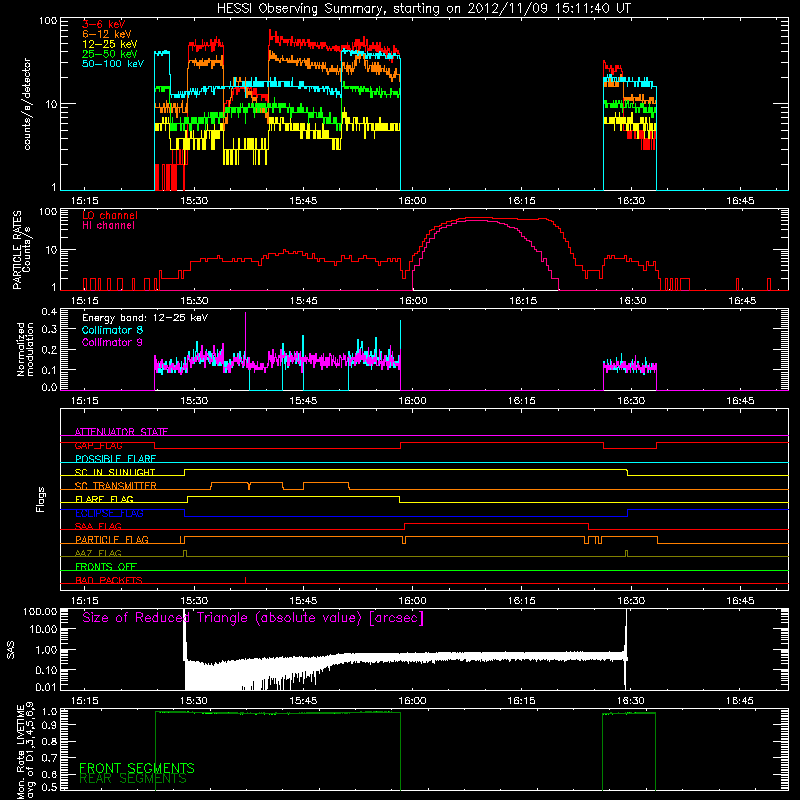Select the Collimator 8 legend label
The image size is (800, 800).
pos(112,330)
